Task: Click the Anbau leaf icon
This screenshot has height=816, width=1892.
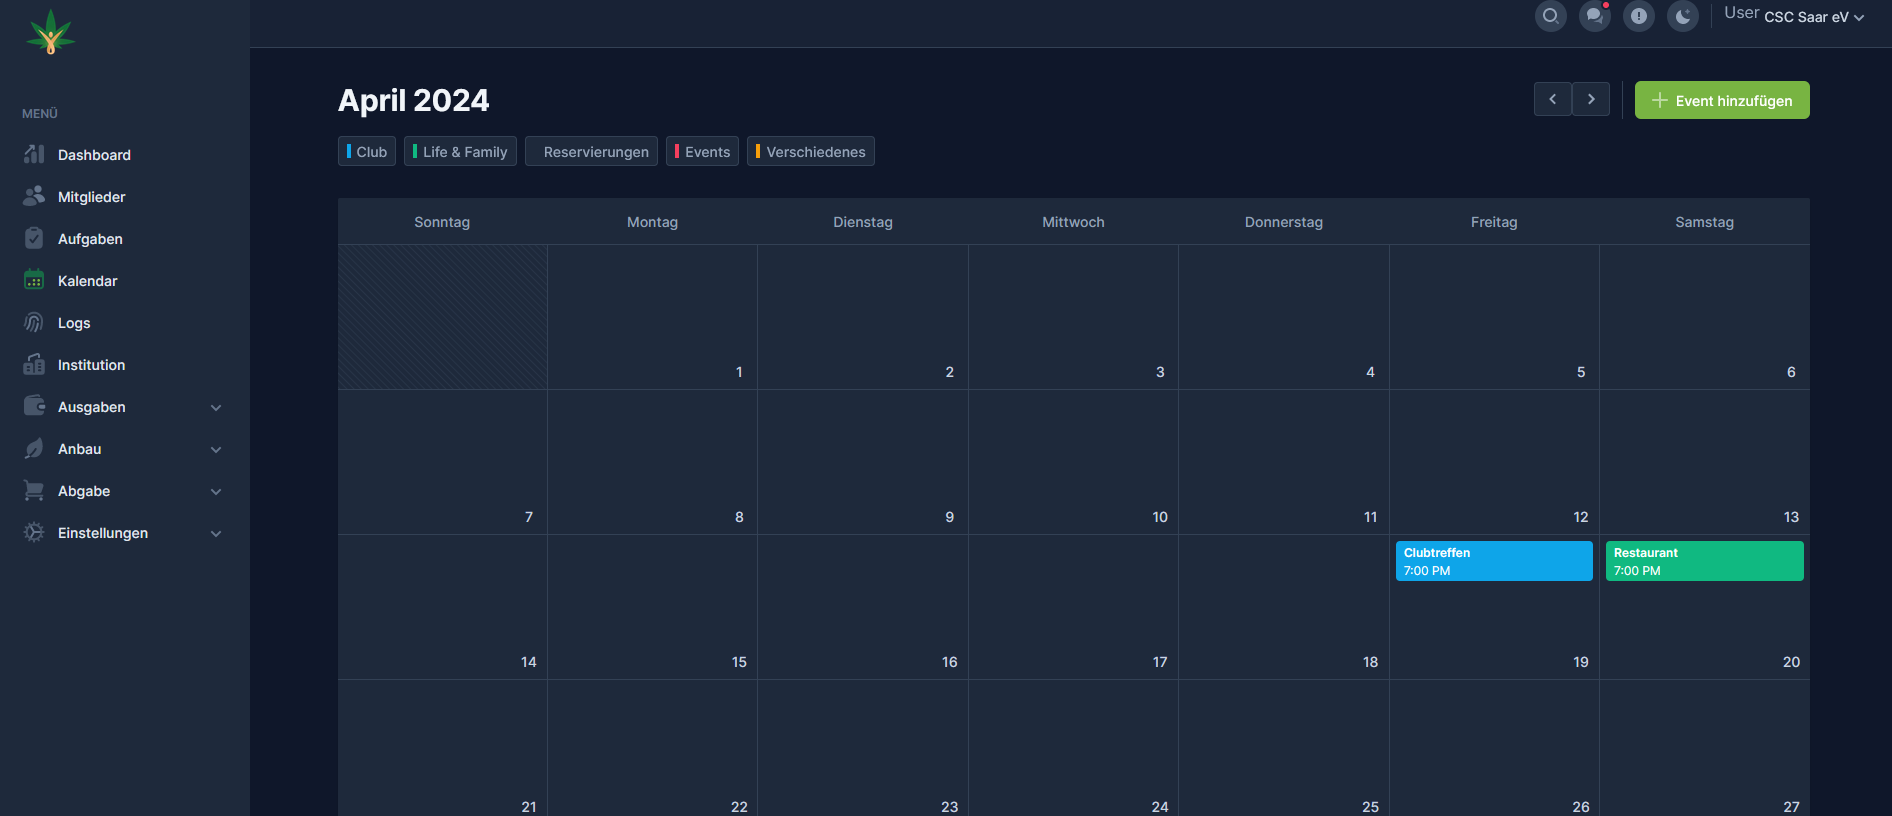Action: [x=34, y=448]
